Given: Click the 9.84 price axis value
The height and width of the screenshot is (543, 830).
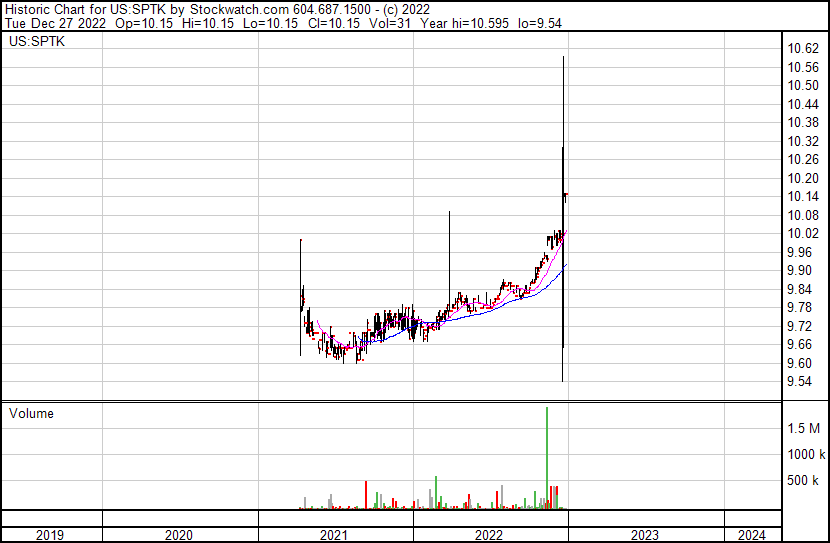Looking at the screenshot, I should [799, 289].
